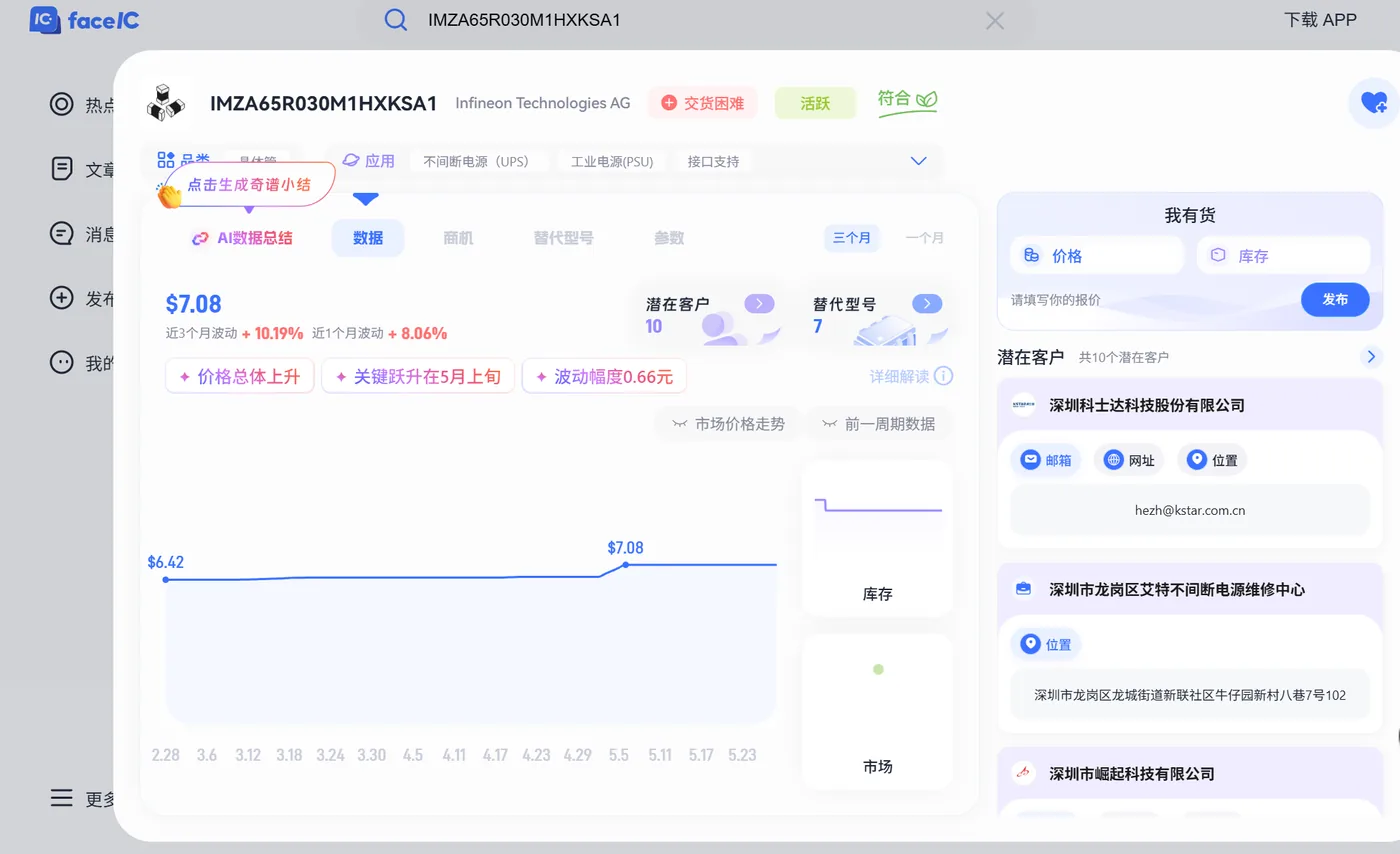The width and height of the screenshot is (1400, 854).
Task: Select the 一个月 time range
Action: coord(925,238)
